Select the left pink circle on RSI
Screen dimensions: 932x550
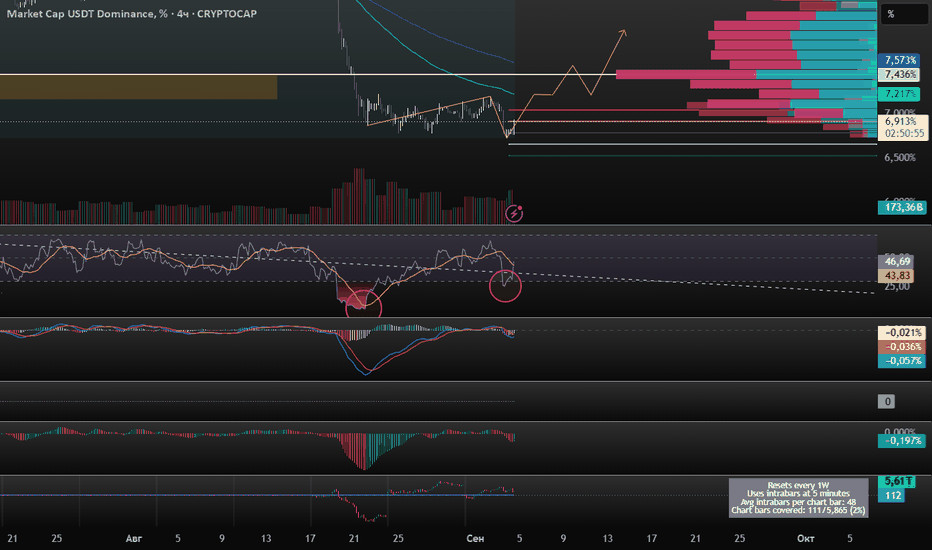(363, 306)
